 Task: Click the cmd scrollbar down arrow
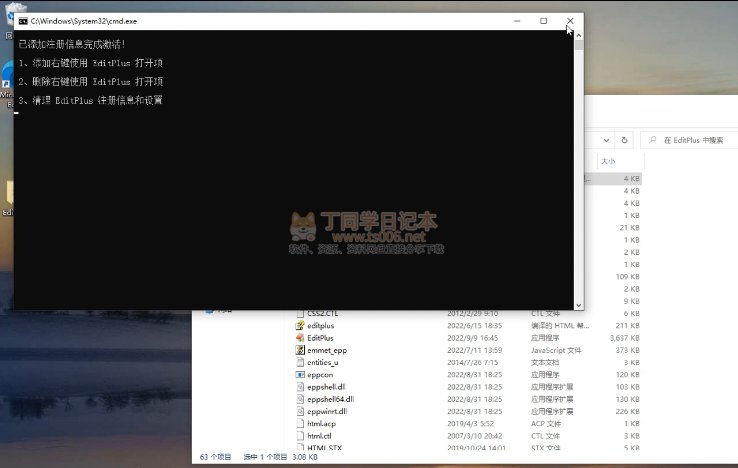(579, 305)
